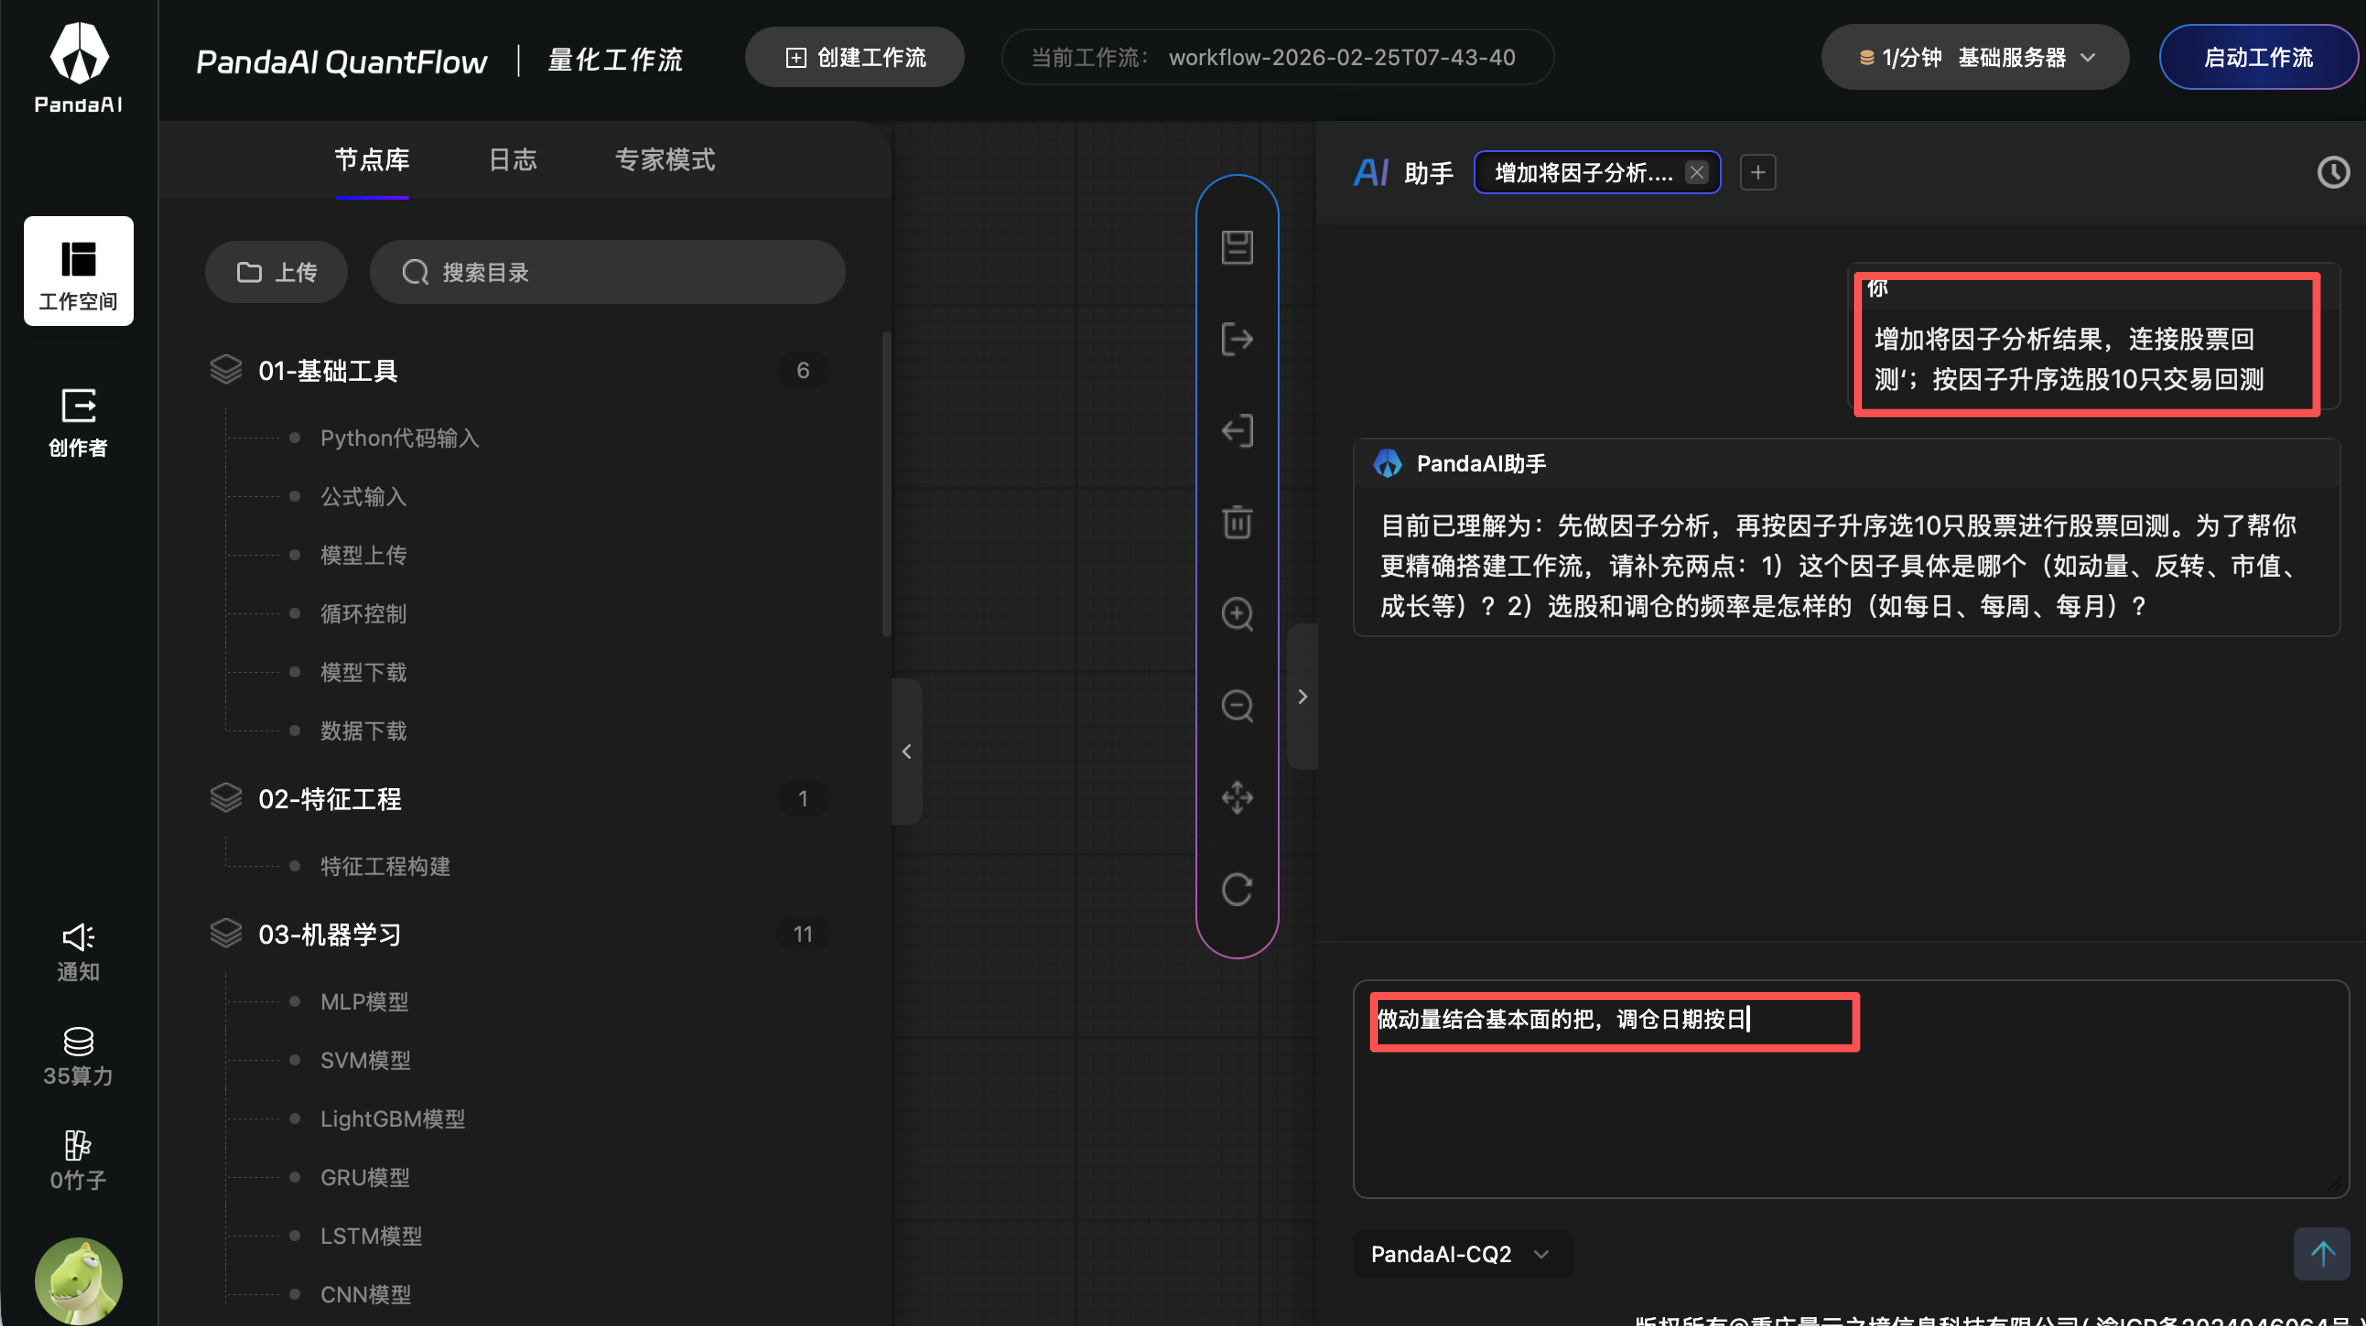Switch to the 专家模式 tab
This screenshot has height=1326, width=2366.
click(665, 160)
